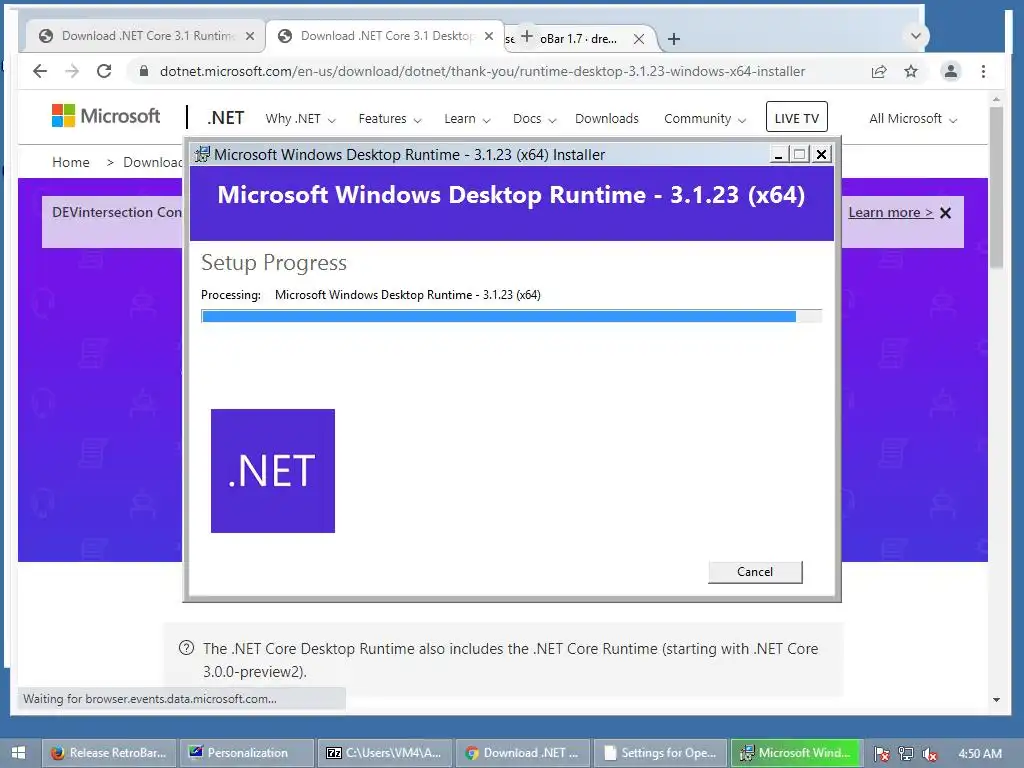Screen dimensions: 1024x768
Task: Click the network tray icon
Action: [x=906, y=754]
